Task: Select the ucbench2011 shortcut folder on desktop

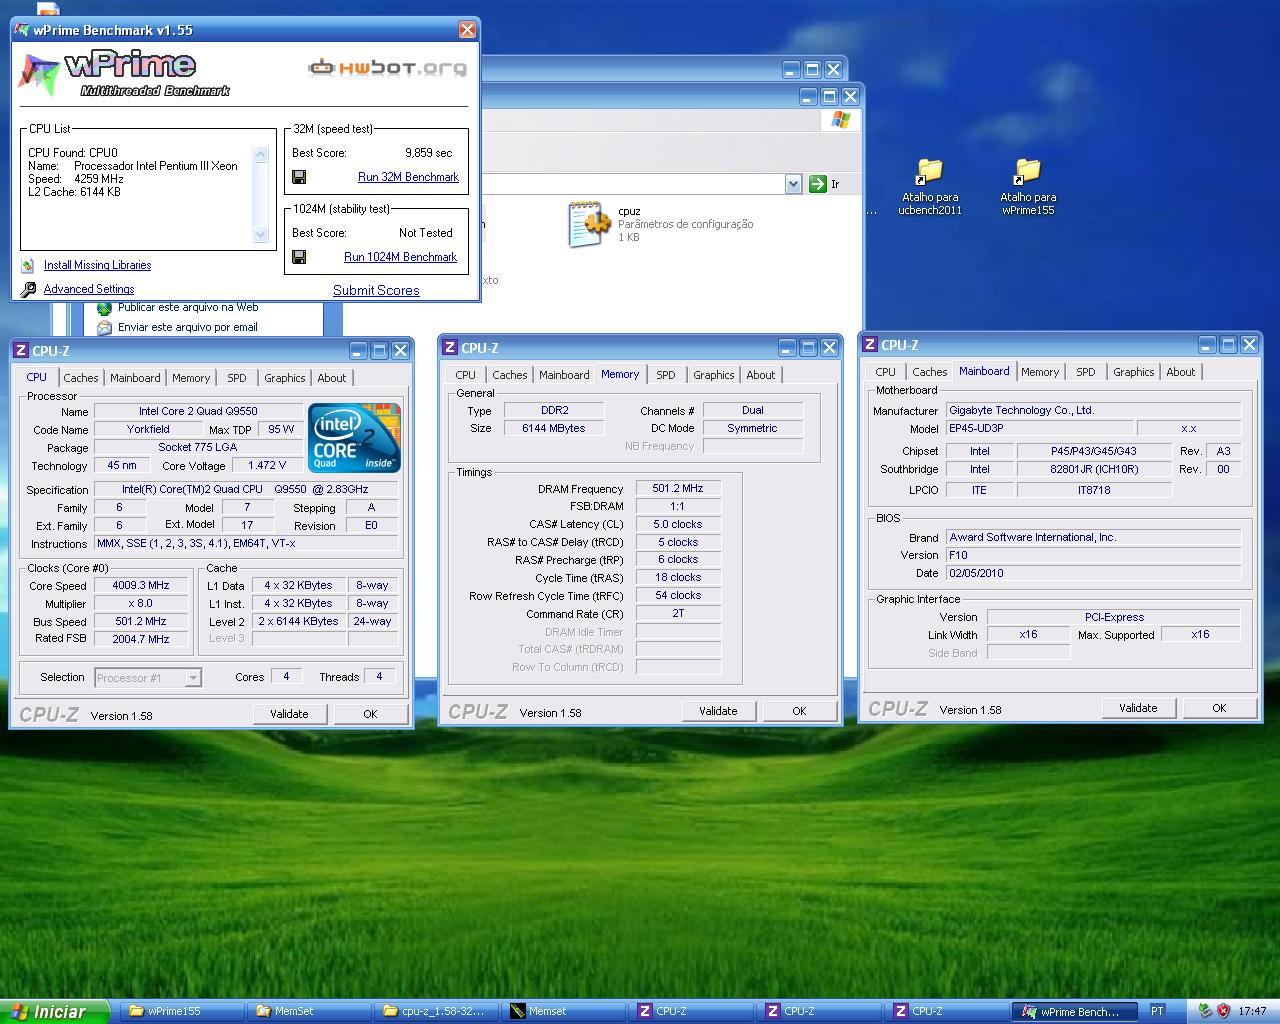Action: click(929, 172)
